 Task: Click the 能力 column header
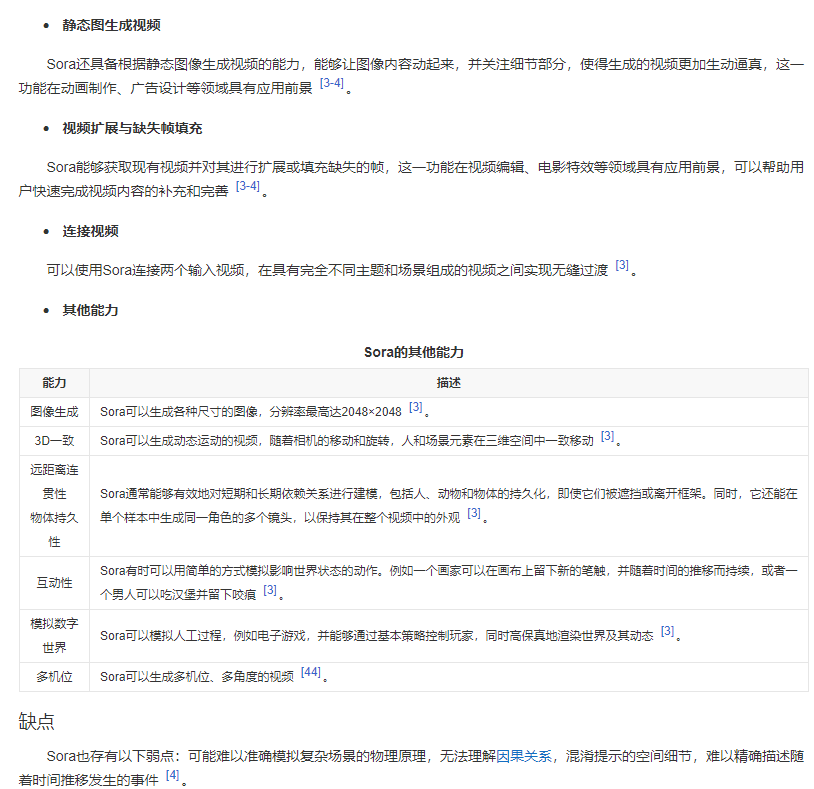click(55, 383)
